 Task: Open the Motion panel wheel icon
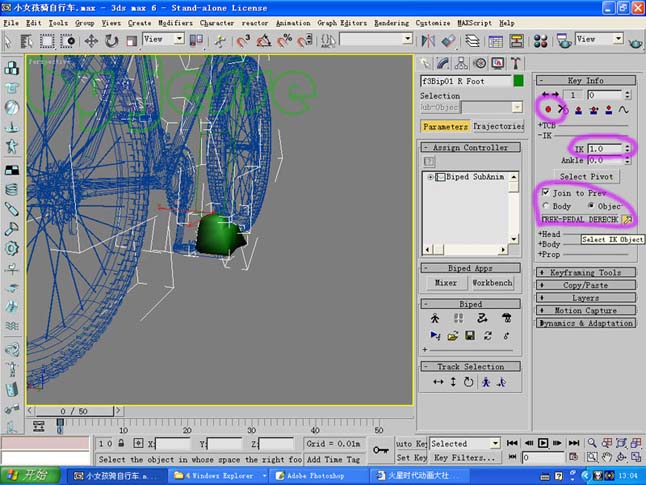pyautogui.click(x=480, y=63)
